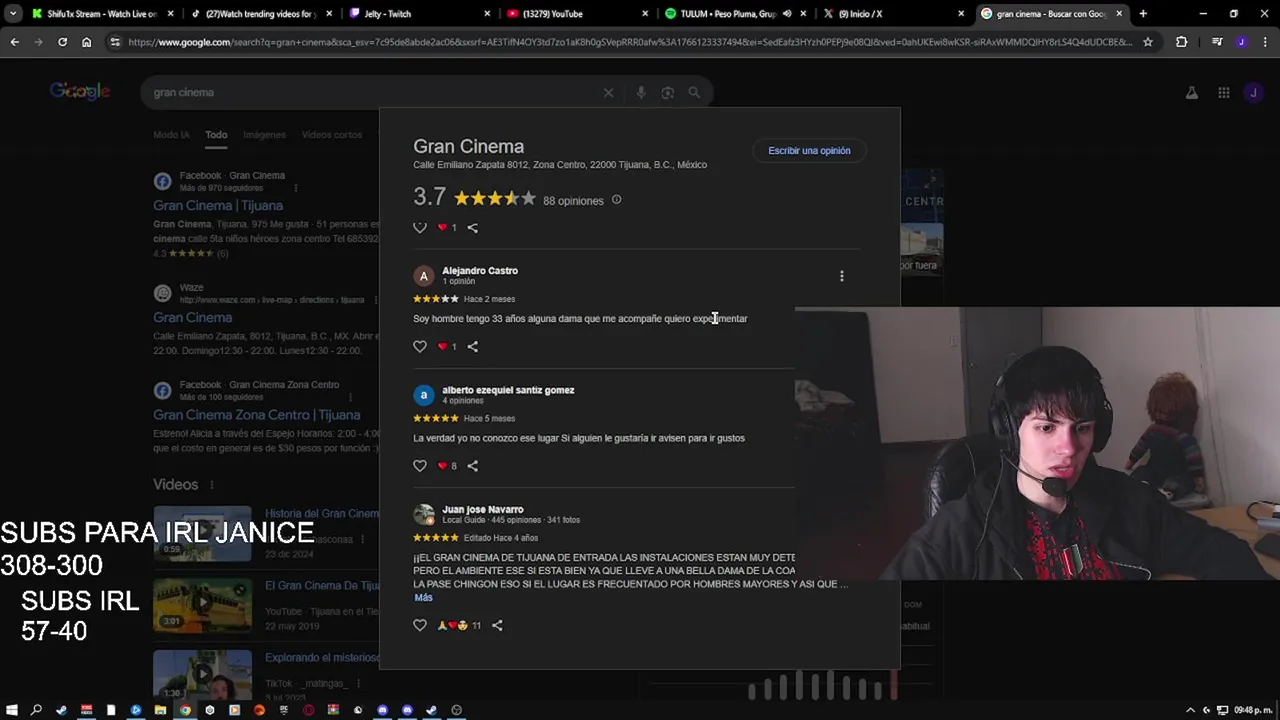Expand Juan jose Navarro review with Más
The height and width of the screenshot is (720, 1280).
[x=423, y=597]
